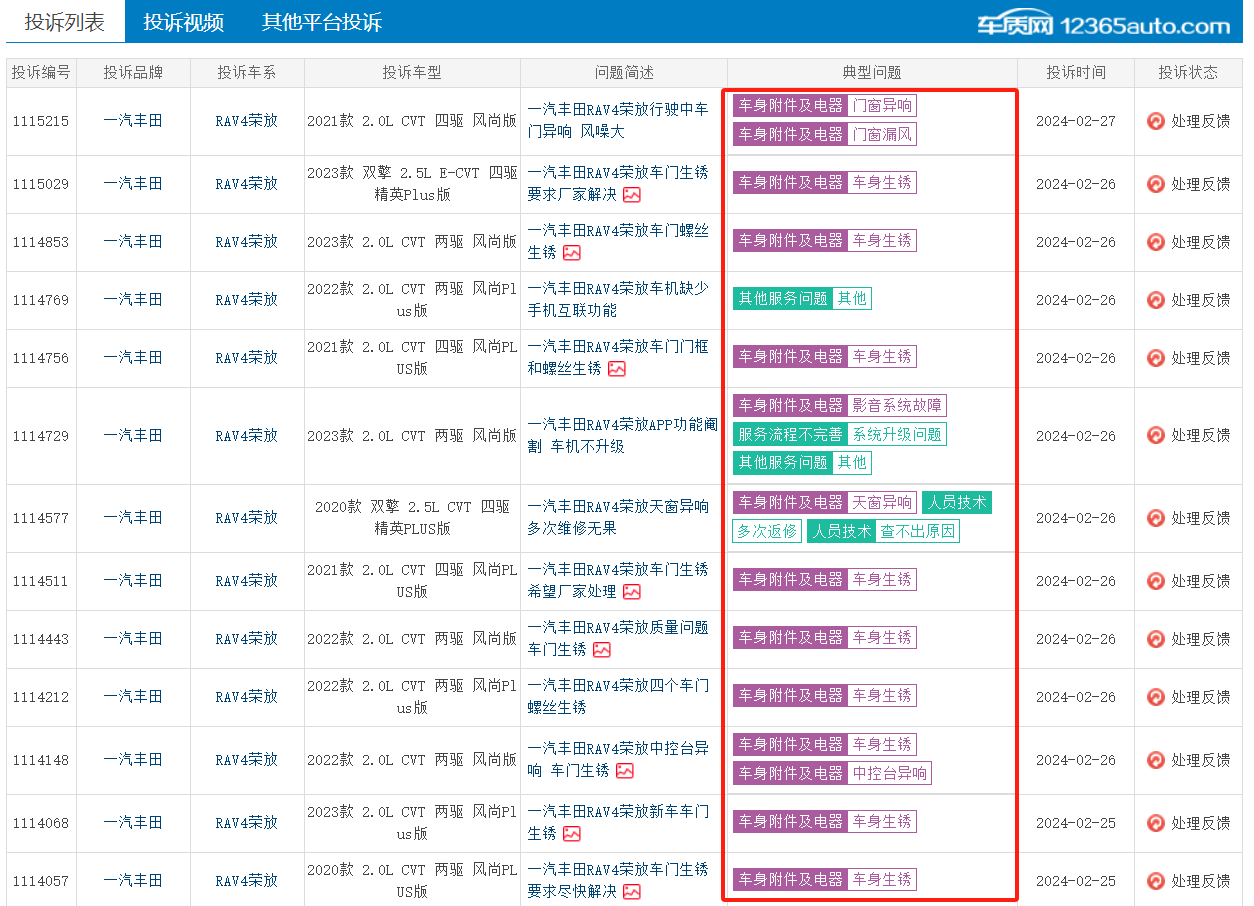Click the 中控台异响 issue tag

tap(889, 773)
